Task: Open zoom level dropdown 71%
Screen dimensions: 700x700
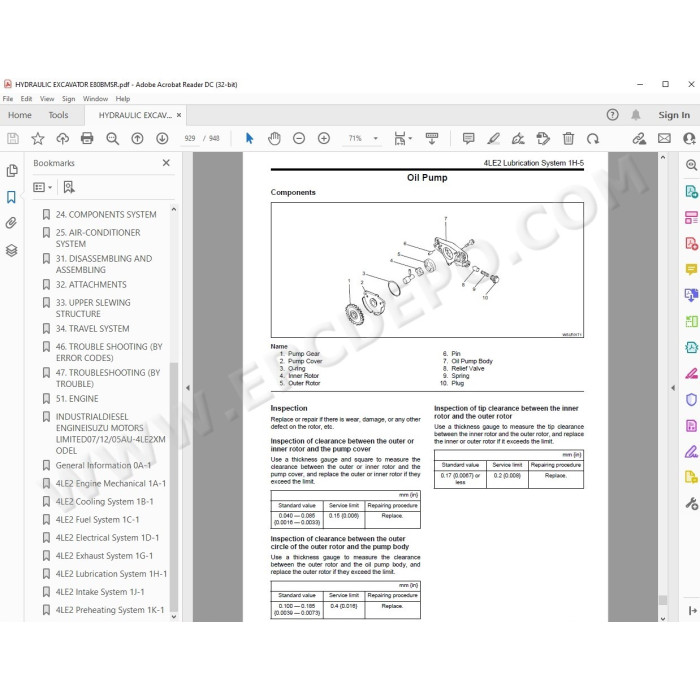Action: pyautogui.click(x=375, y=138)
